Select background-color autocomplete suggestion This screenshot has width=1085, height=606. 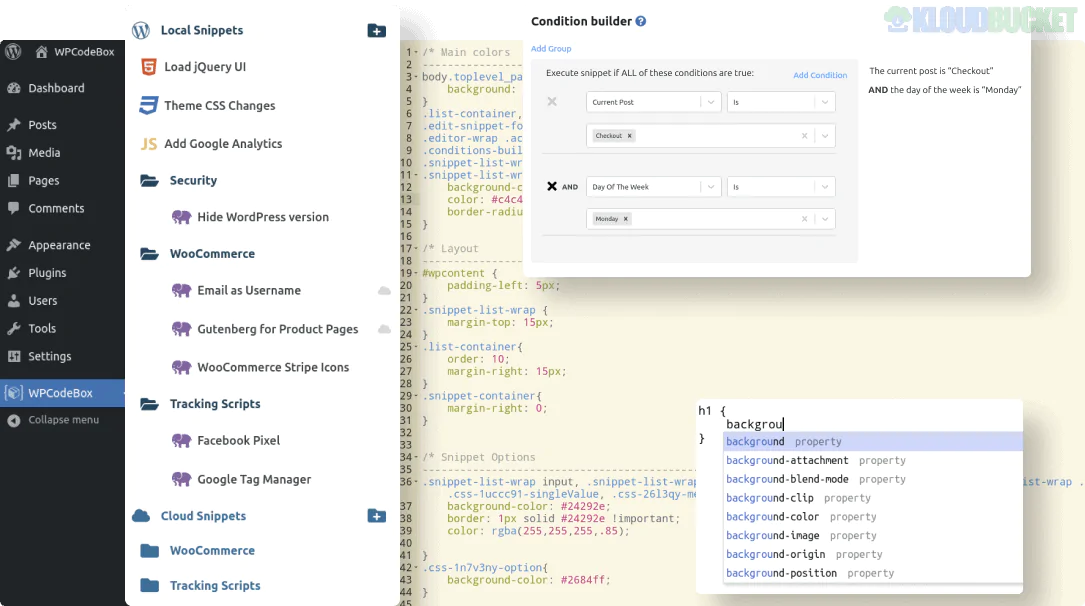click(873, 517)
